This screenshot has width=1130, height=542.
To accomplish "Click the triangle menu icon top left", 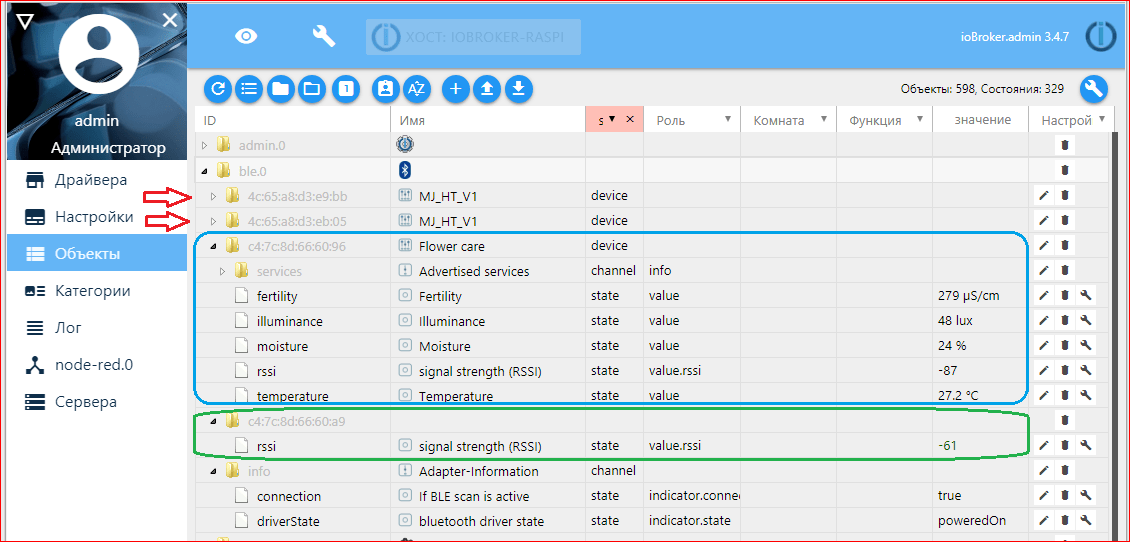I will [x=24, y=21].
